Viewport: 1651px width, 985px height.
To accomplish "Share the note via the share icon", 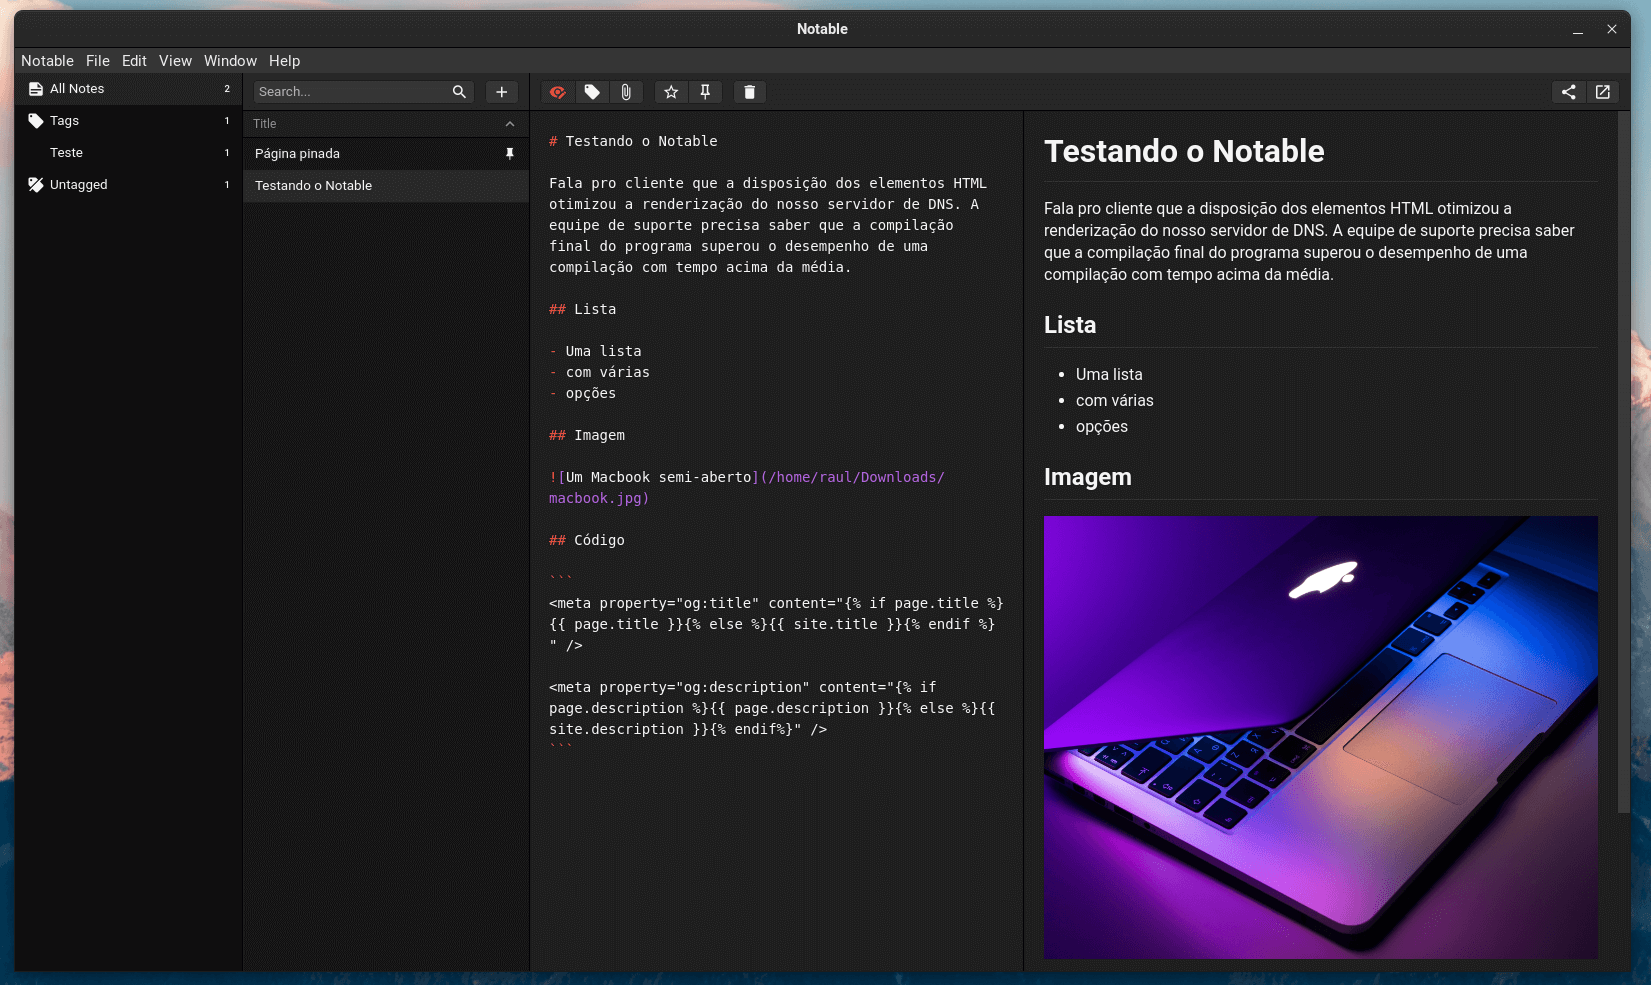I will click(x=1568, y=92).
